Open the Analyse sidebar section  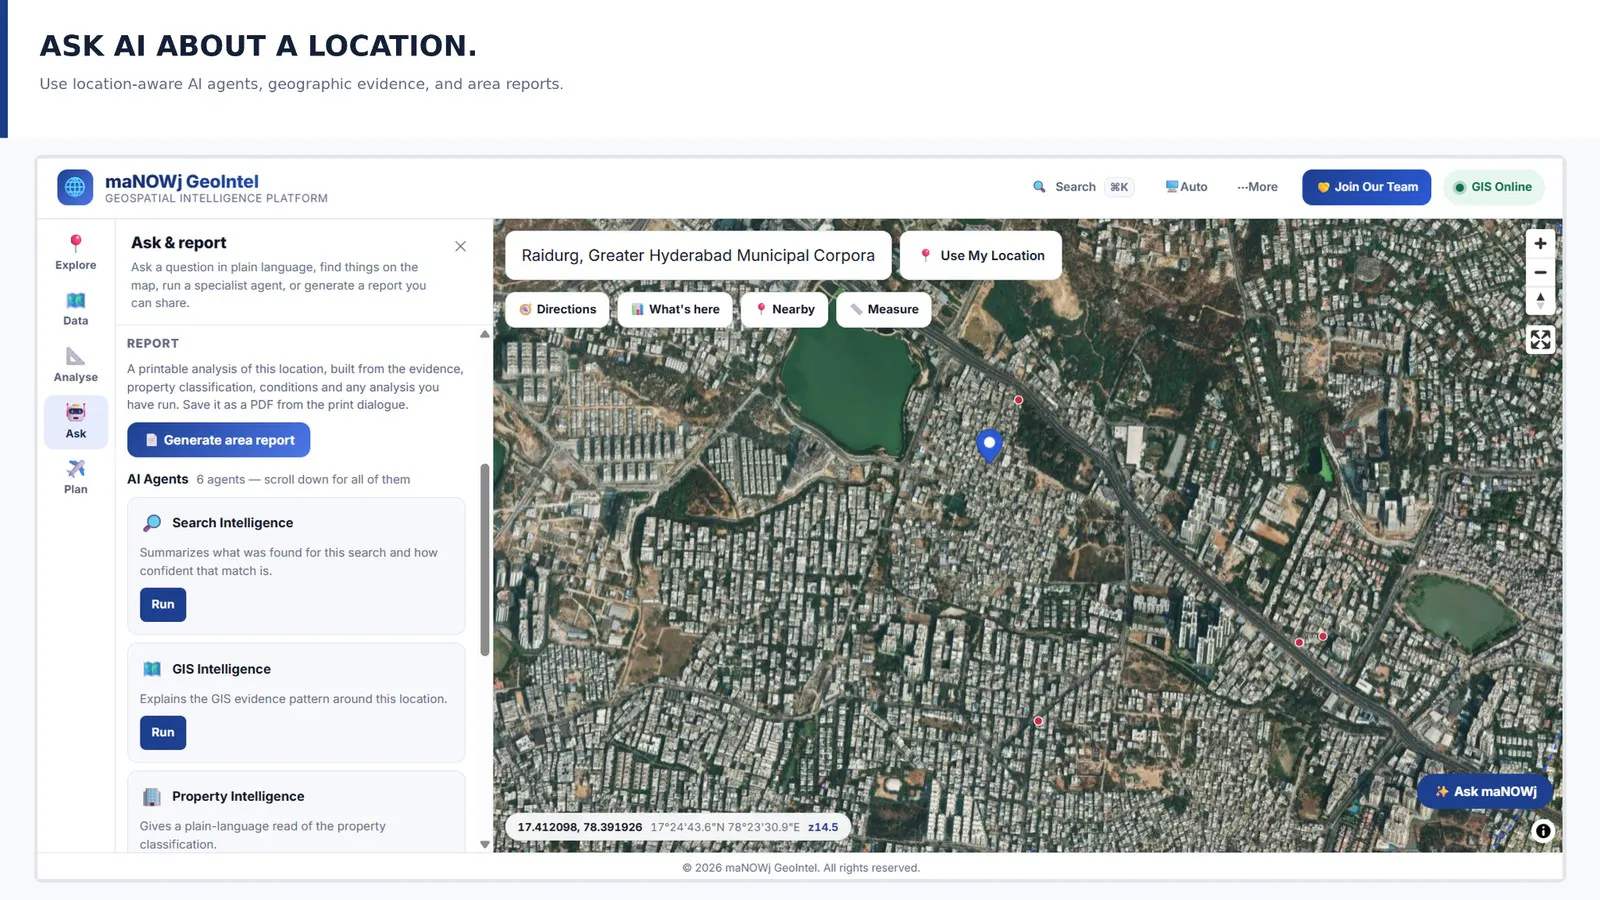point(76,365)
